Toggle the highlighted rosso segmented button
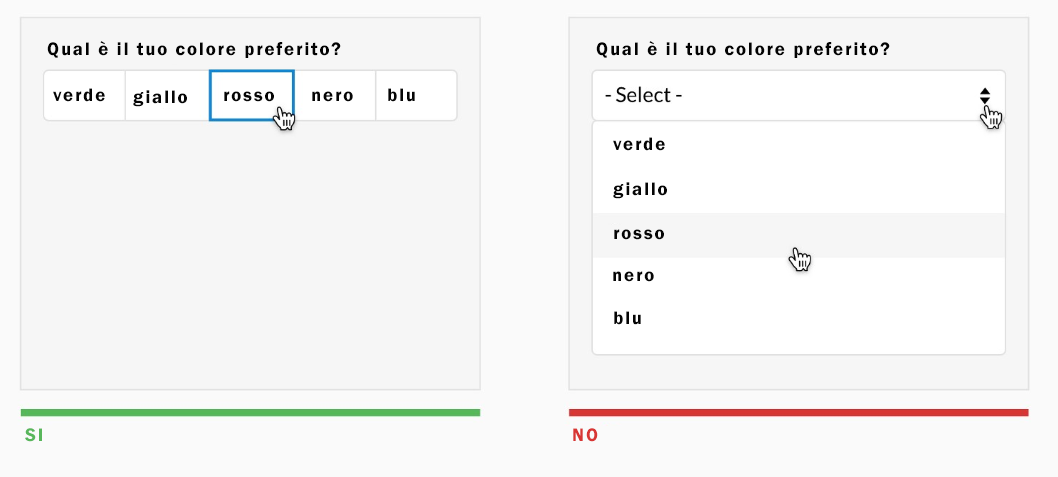Image resolution: width=1058 pixels, height=477 pixels. (252, 95)
